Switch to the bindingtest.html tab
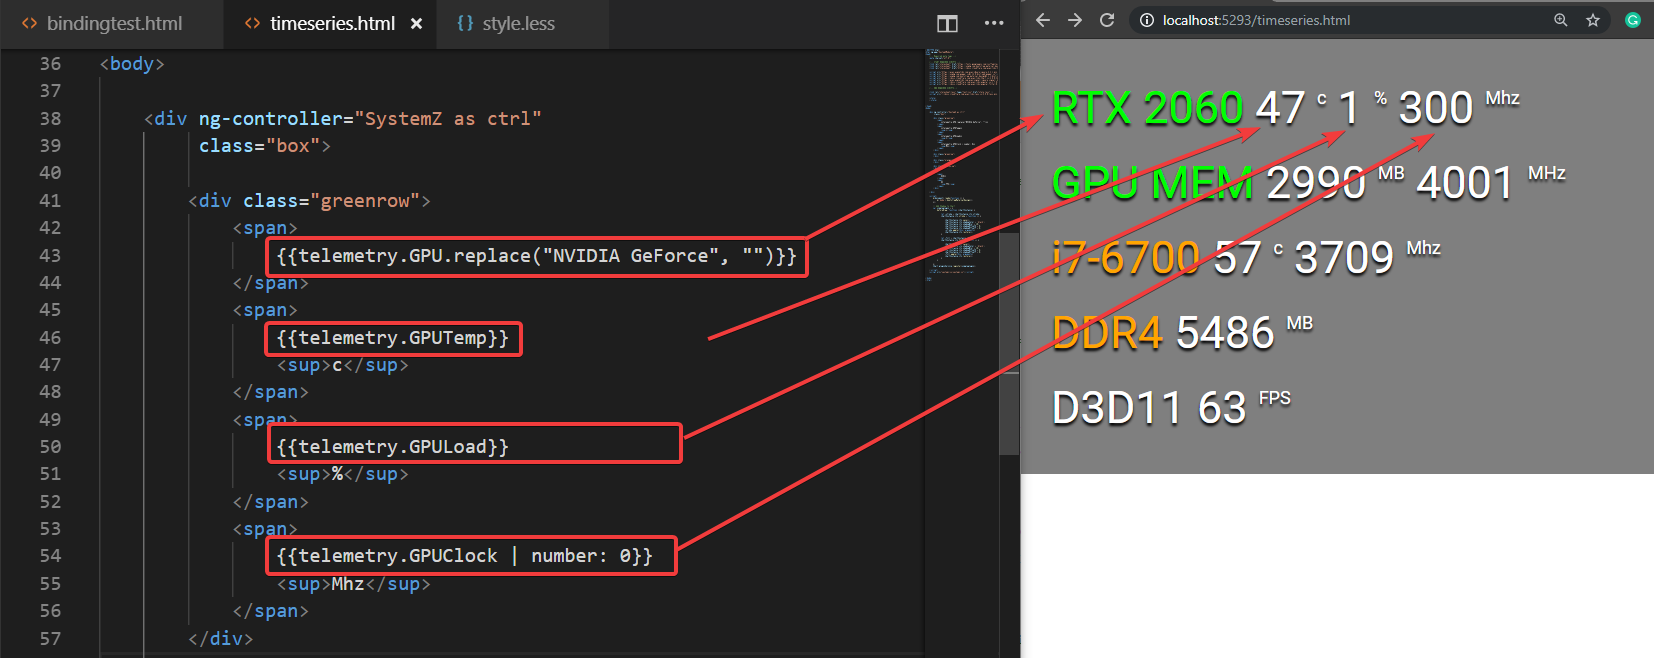1654x658 pixels. click(113, 23)
